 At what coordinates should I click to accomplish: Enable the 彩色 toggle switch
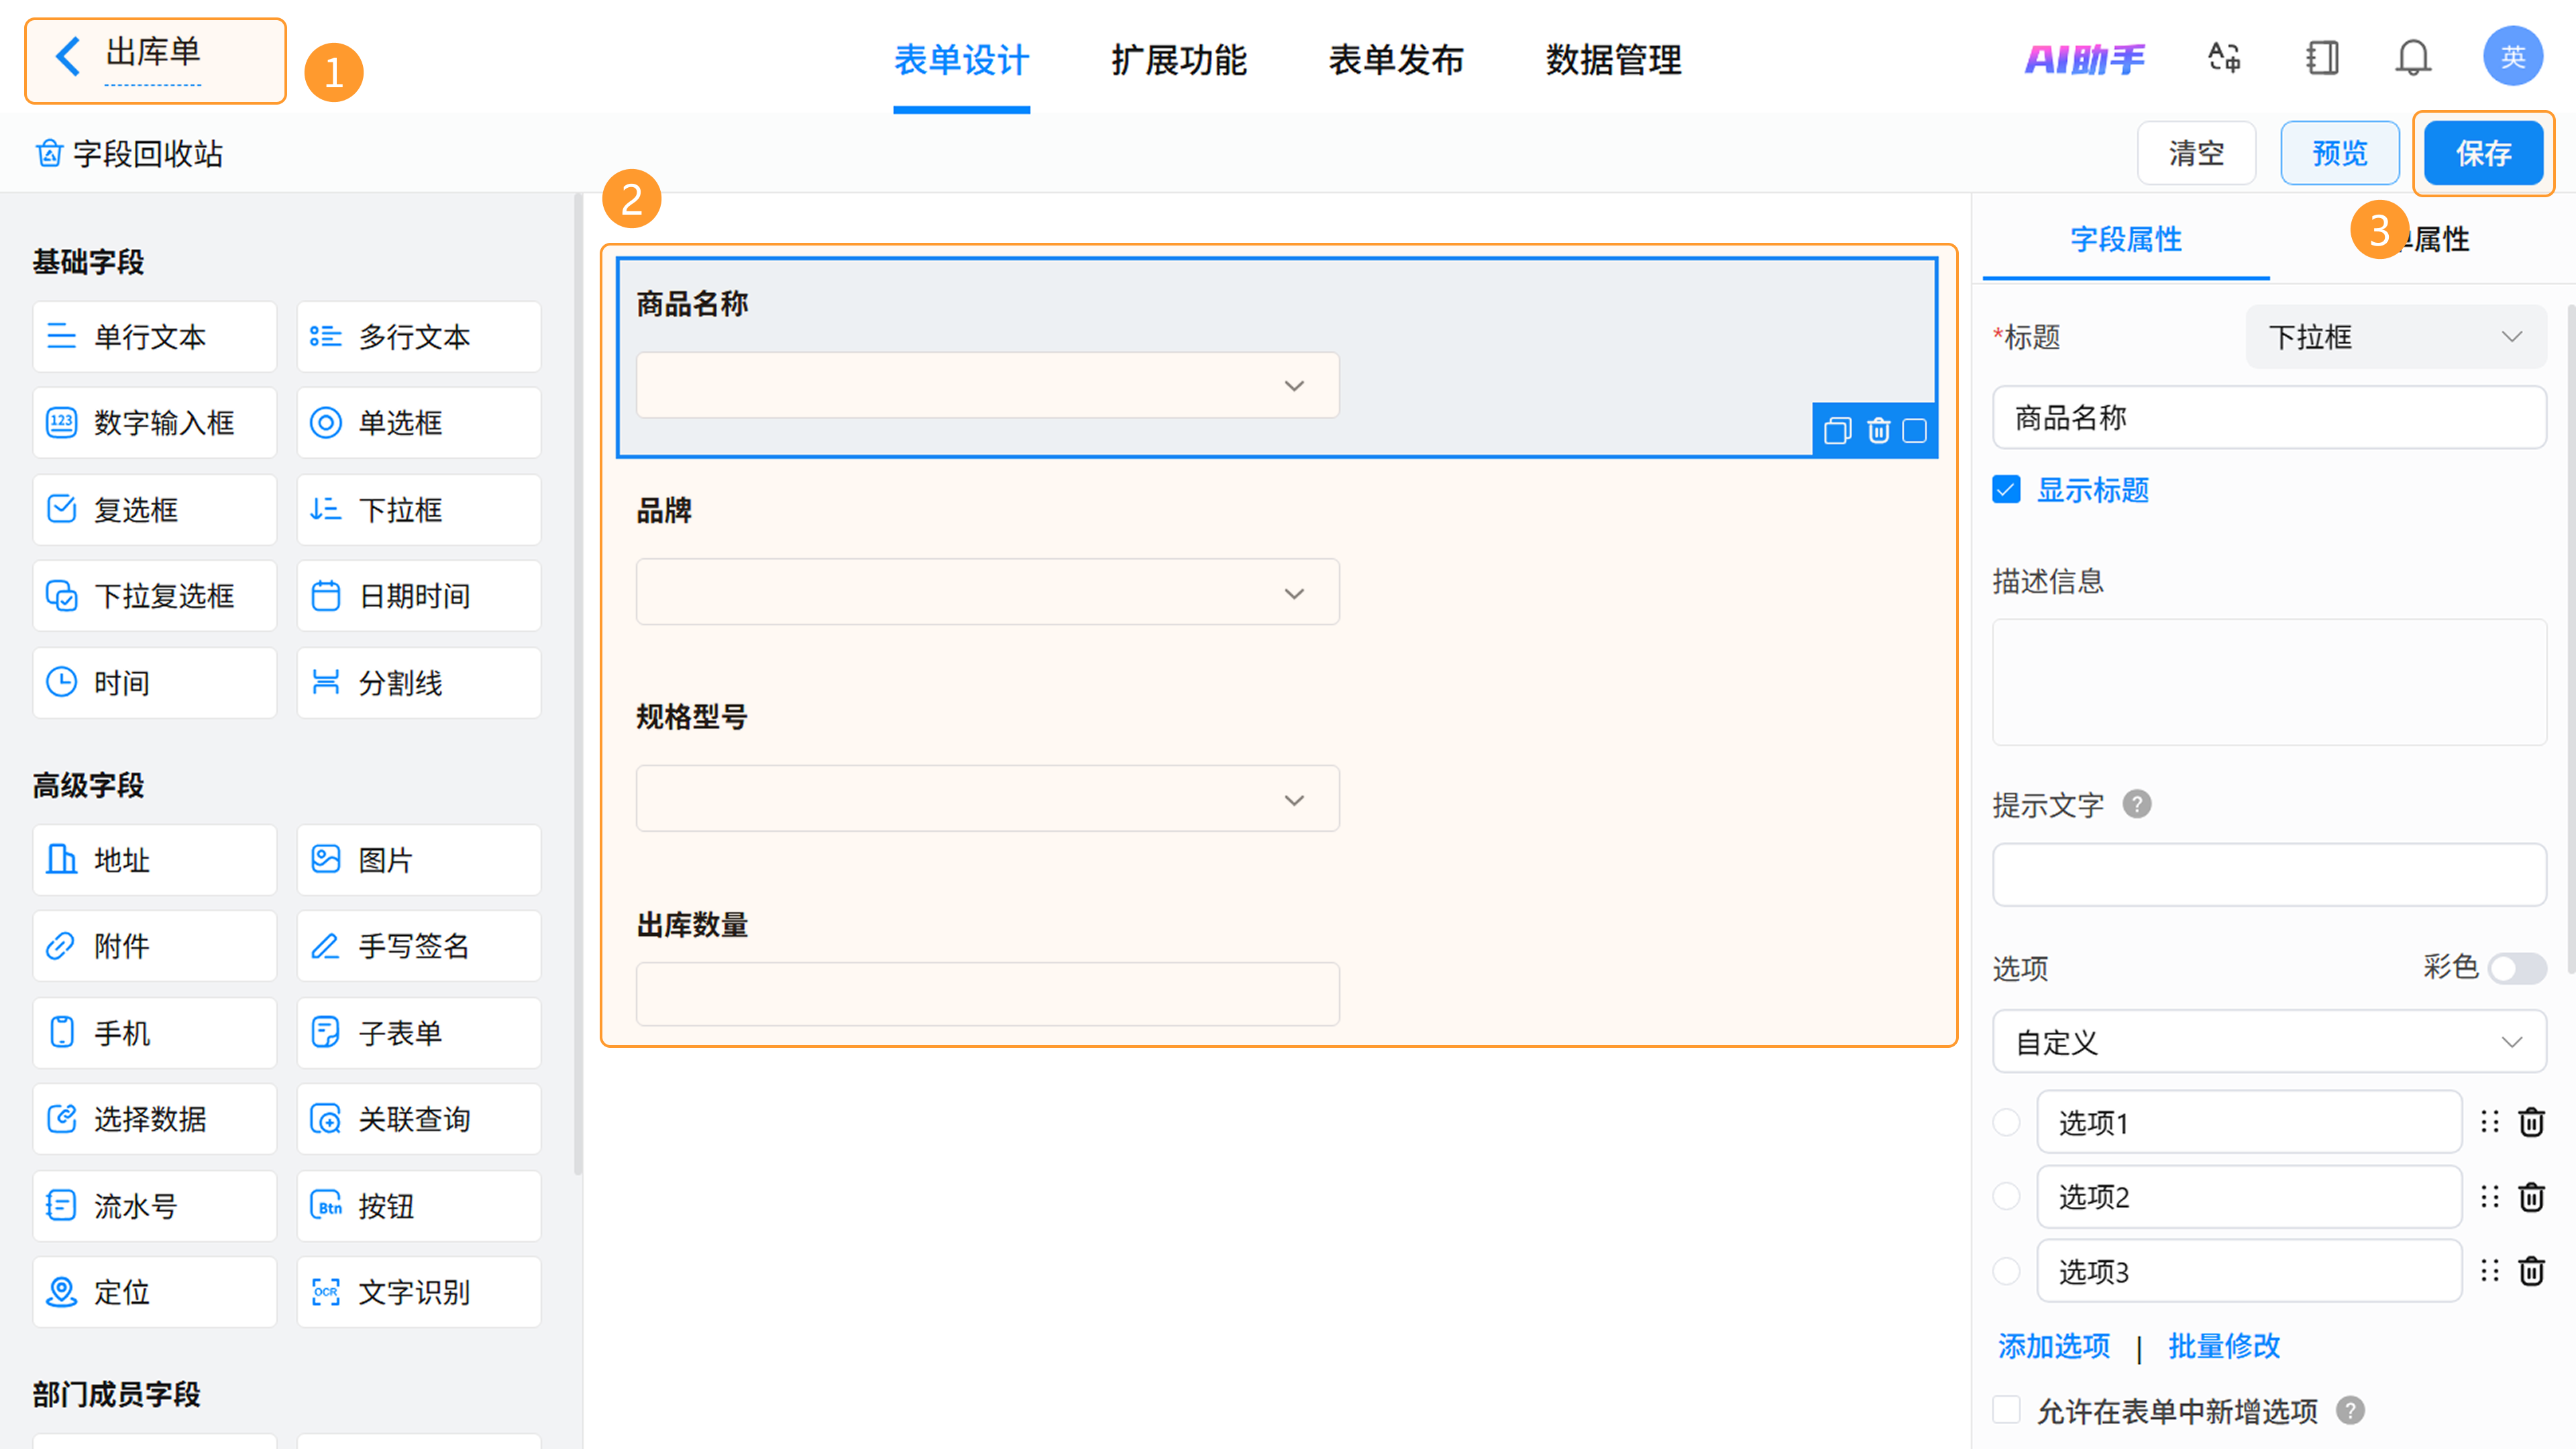tap(2516, 968)
